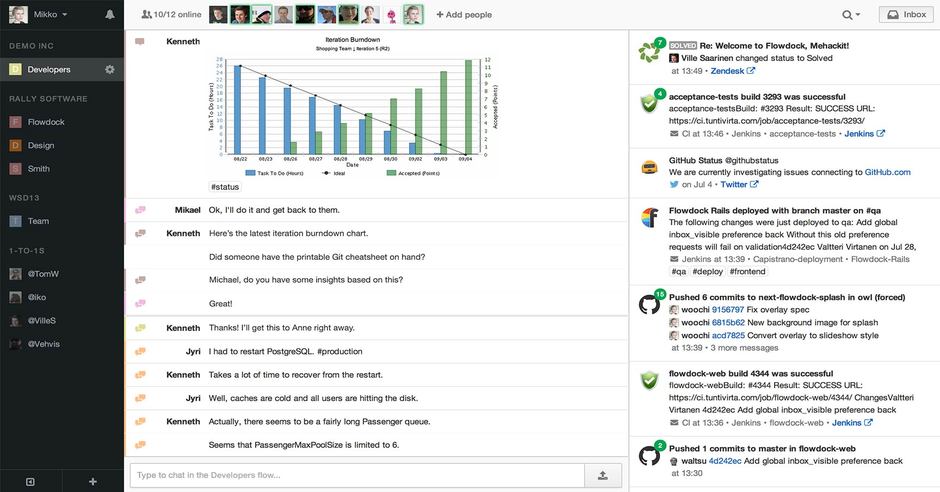This screenshot has width=940, height=492.
Task: Open the GitHub.com link
Action: pos(887,172)
